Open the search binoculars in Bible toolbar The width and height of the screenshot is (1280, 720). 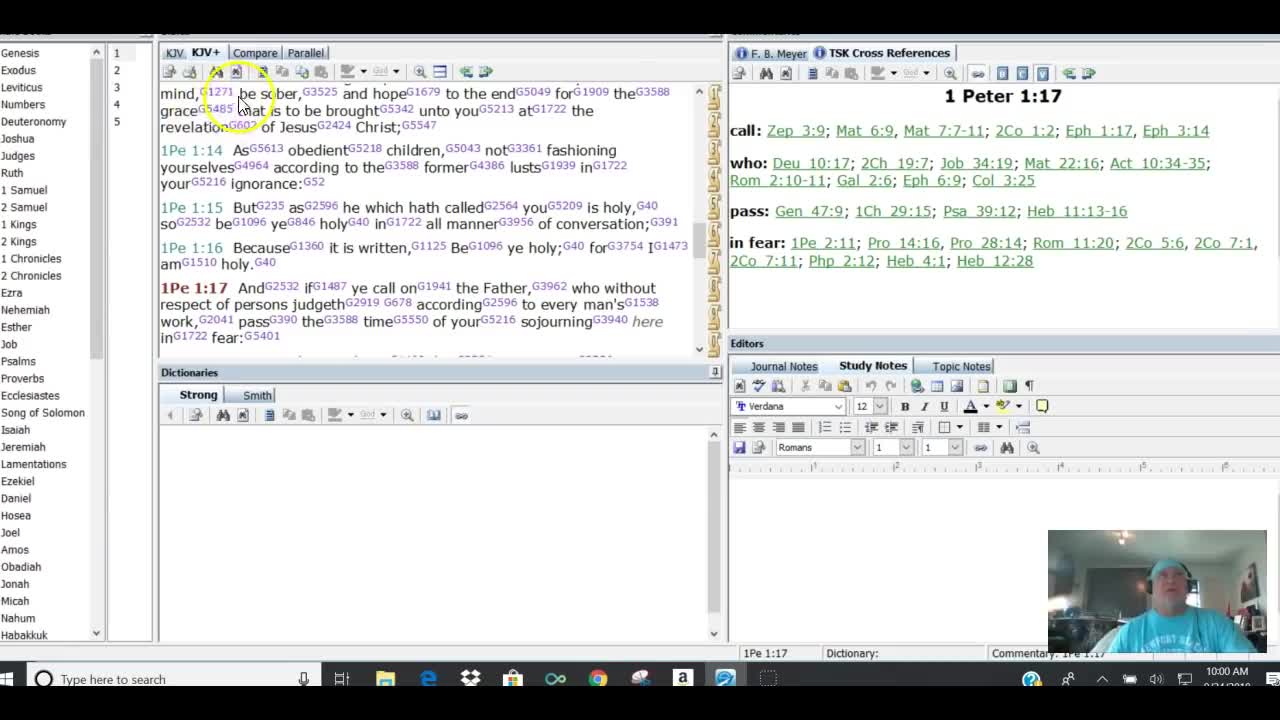click(216, 72)
